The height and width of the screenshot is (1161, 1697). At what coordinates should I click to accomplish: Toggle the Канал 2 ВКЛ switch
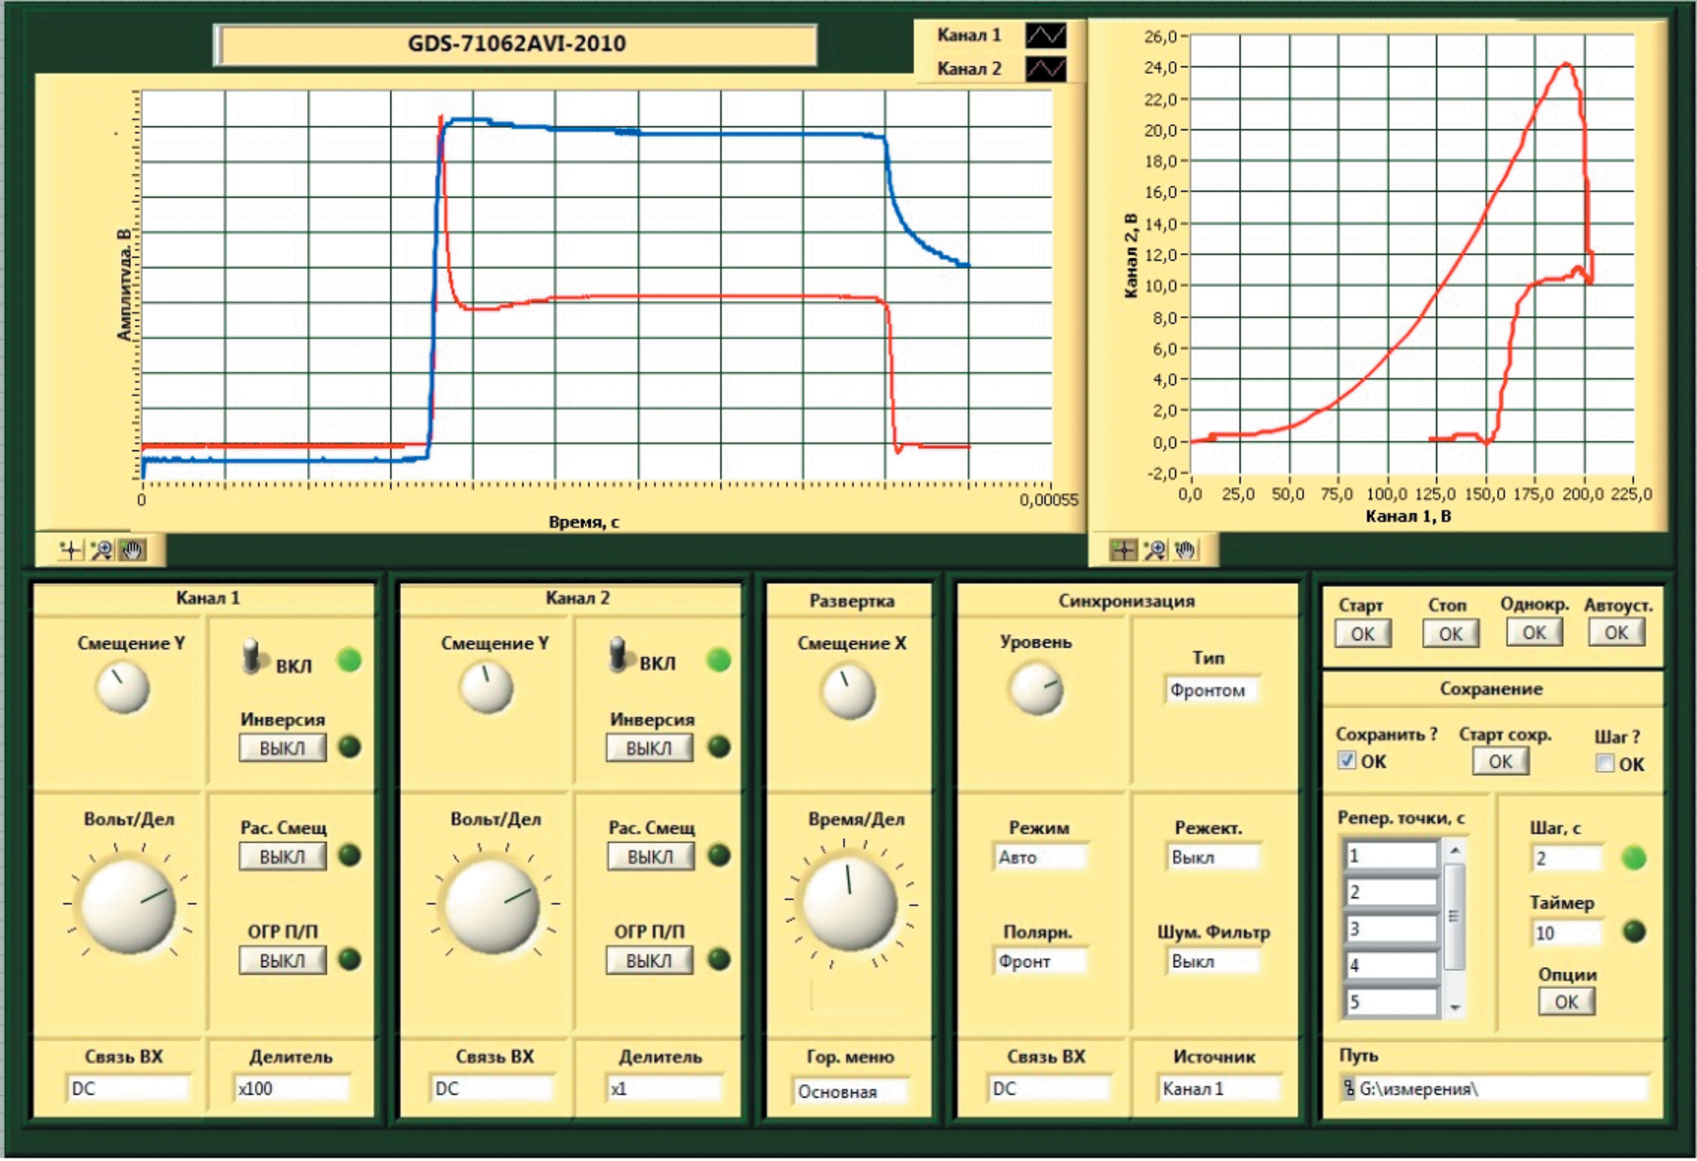[618, 655]
